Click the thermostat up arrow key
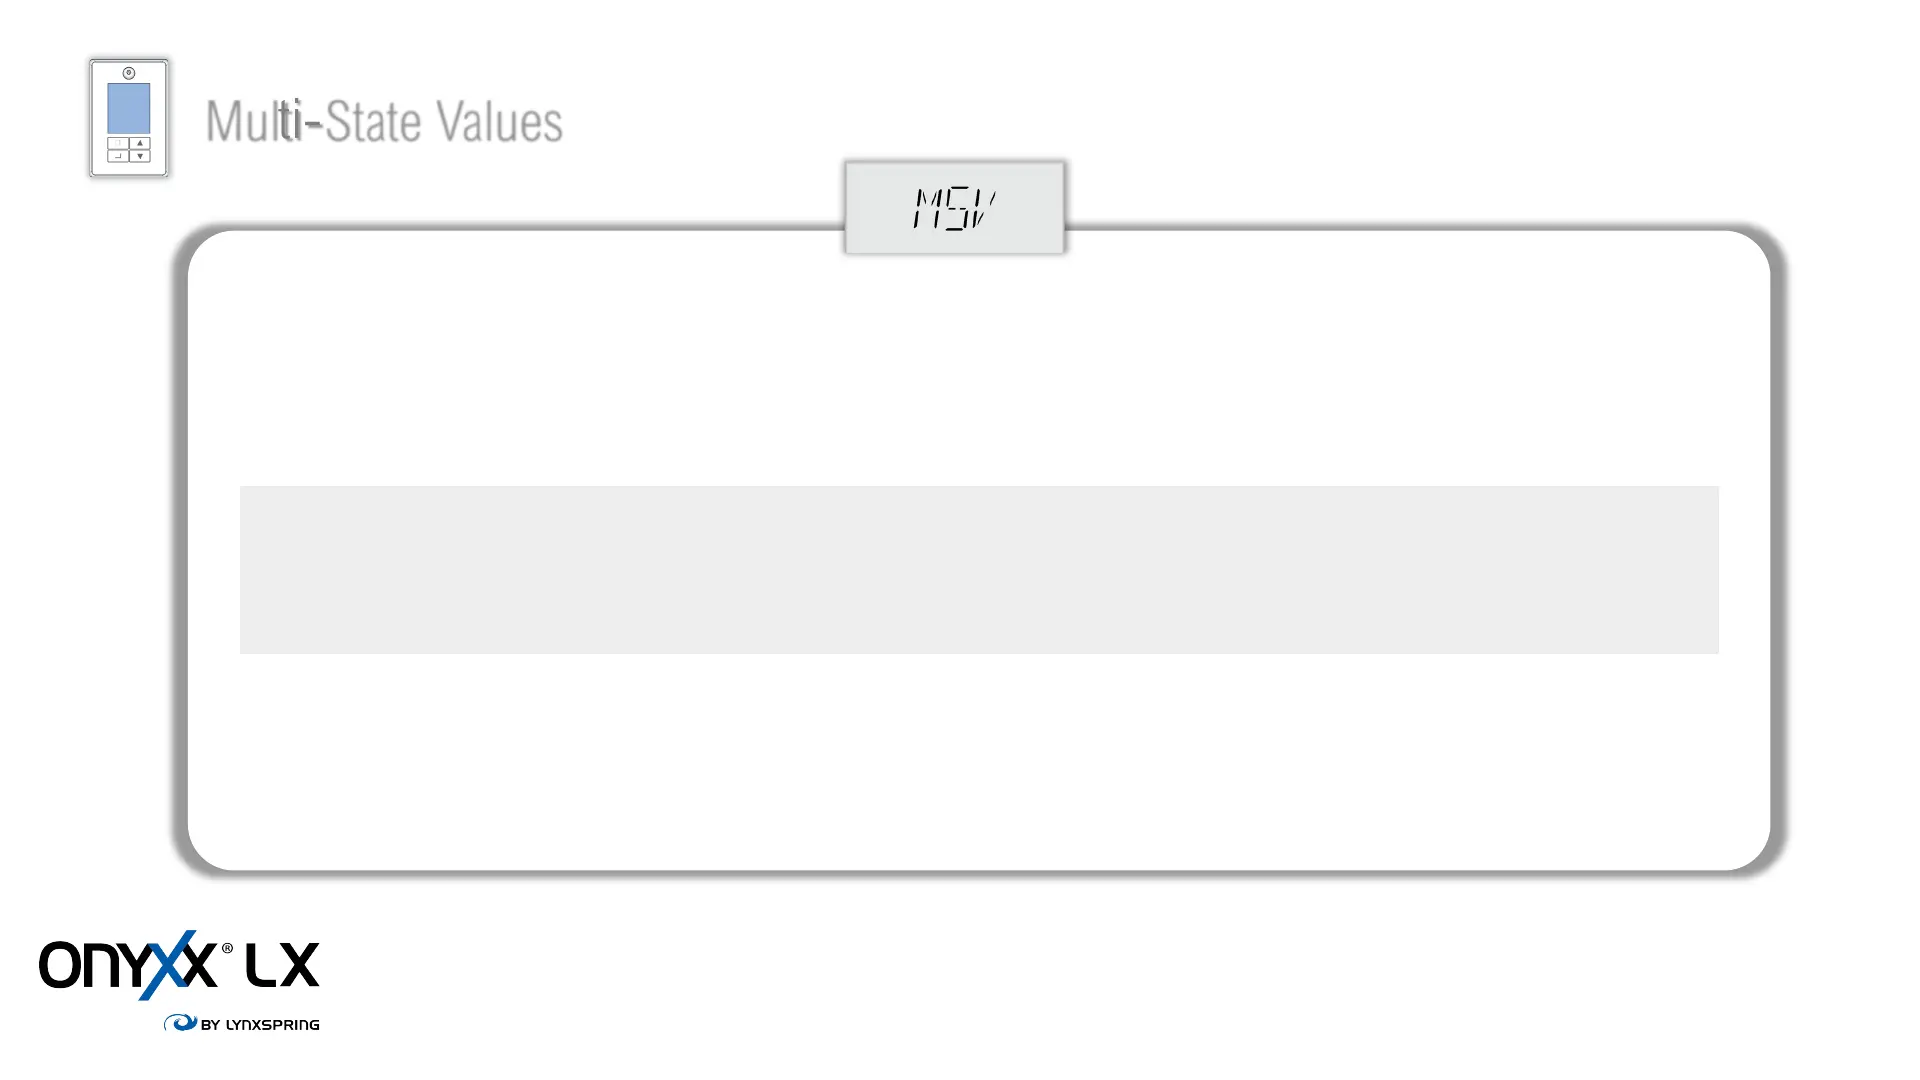This screenshot has height=1080, width=1920. (x=140, y=143)
